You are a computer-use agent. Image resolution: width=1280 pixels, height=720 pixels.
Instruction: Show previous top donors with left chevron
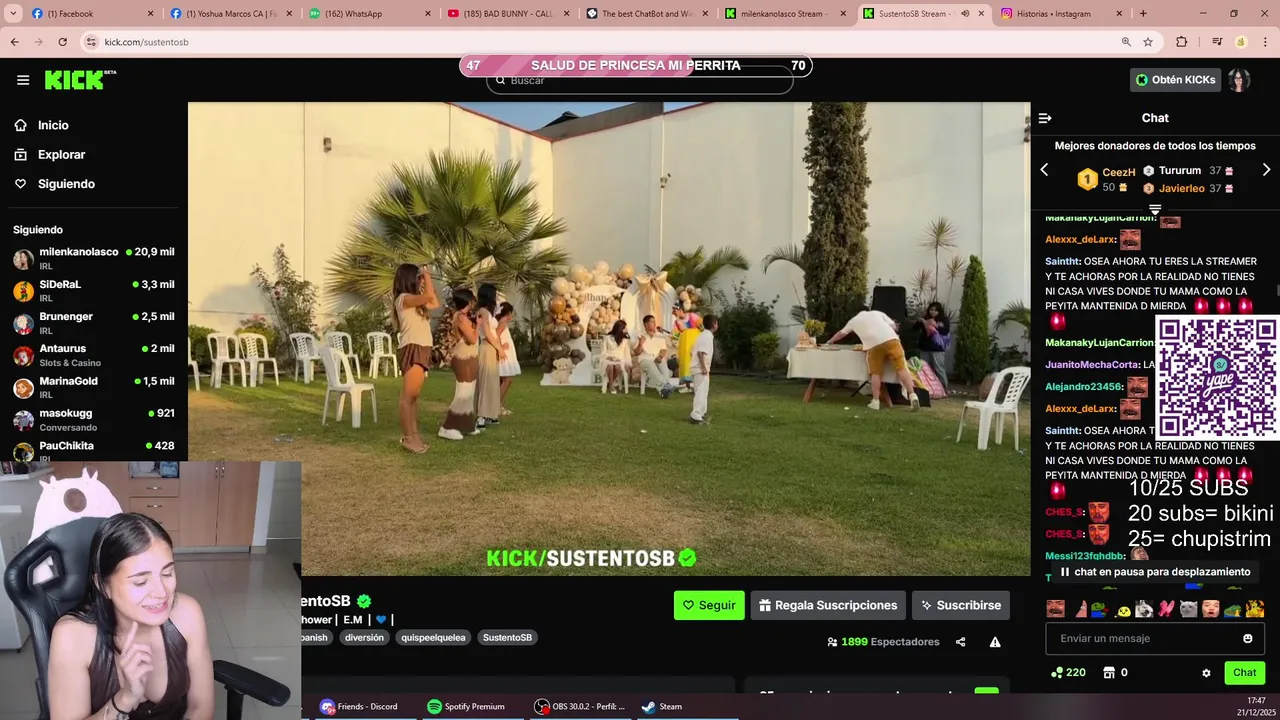(1044, 170)
